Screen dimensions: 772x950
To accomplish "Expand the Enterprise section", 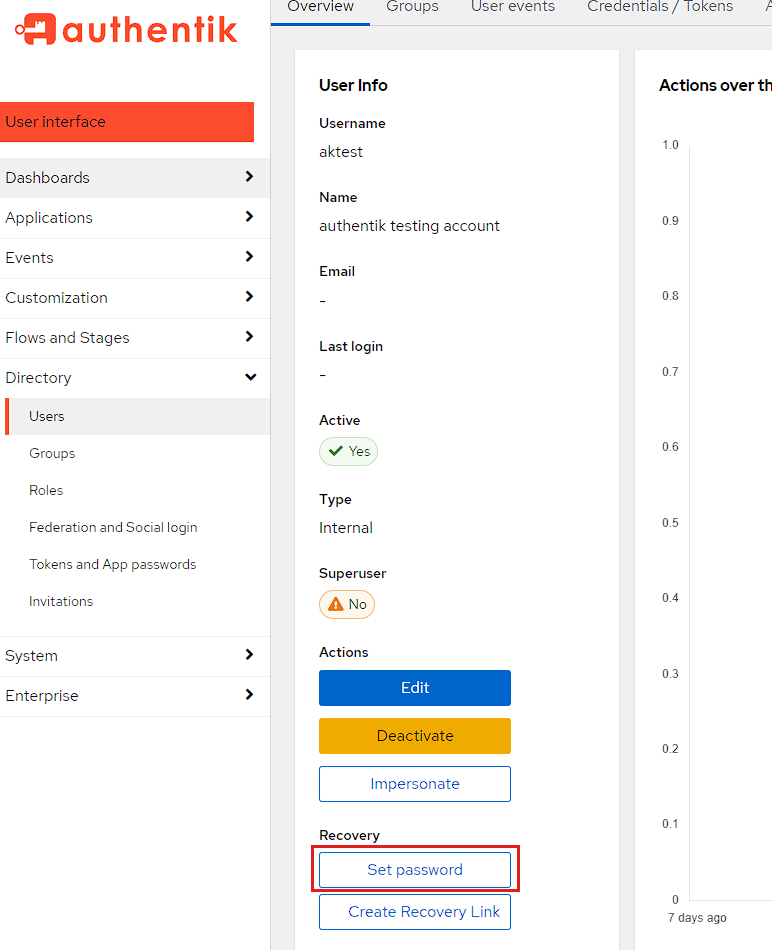I will point(134,696).
